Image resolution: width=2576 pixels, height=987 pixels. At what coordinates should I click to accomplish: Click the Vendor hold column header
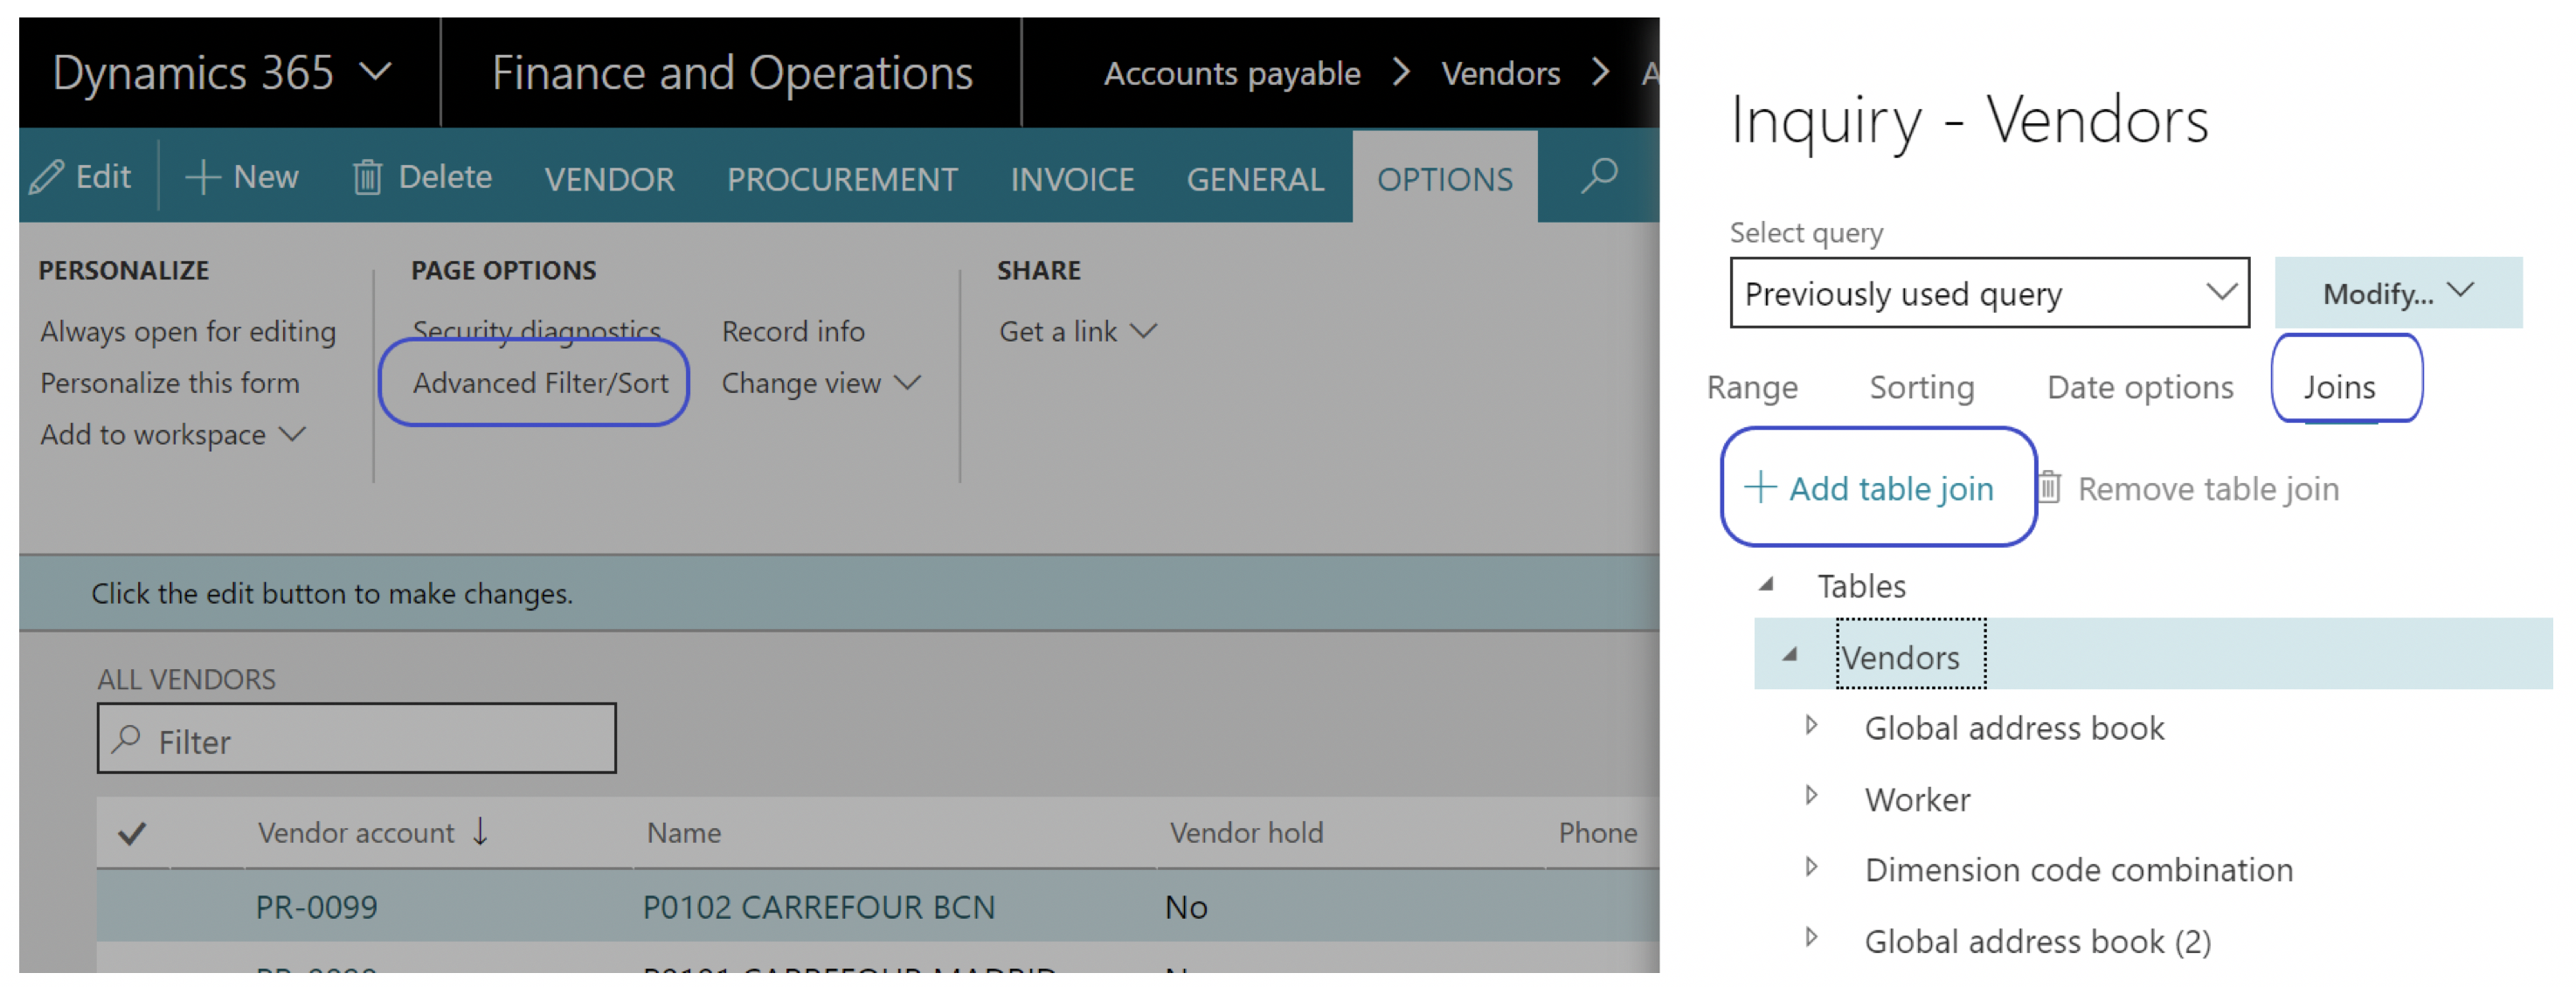(1246, 832)
